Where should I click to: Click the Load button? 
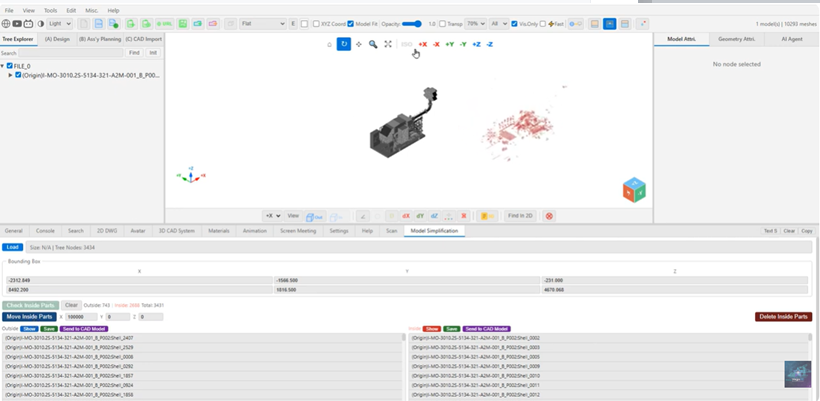13,247
